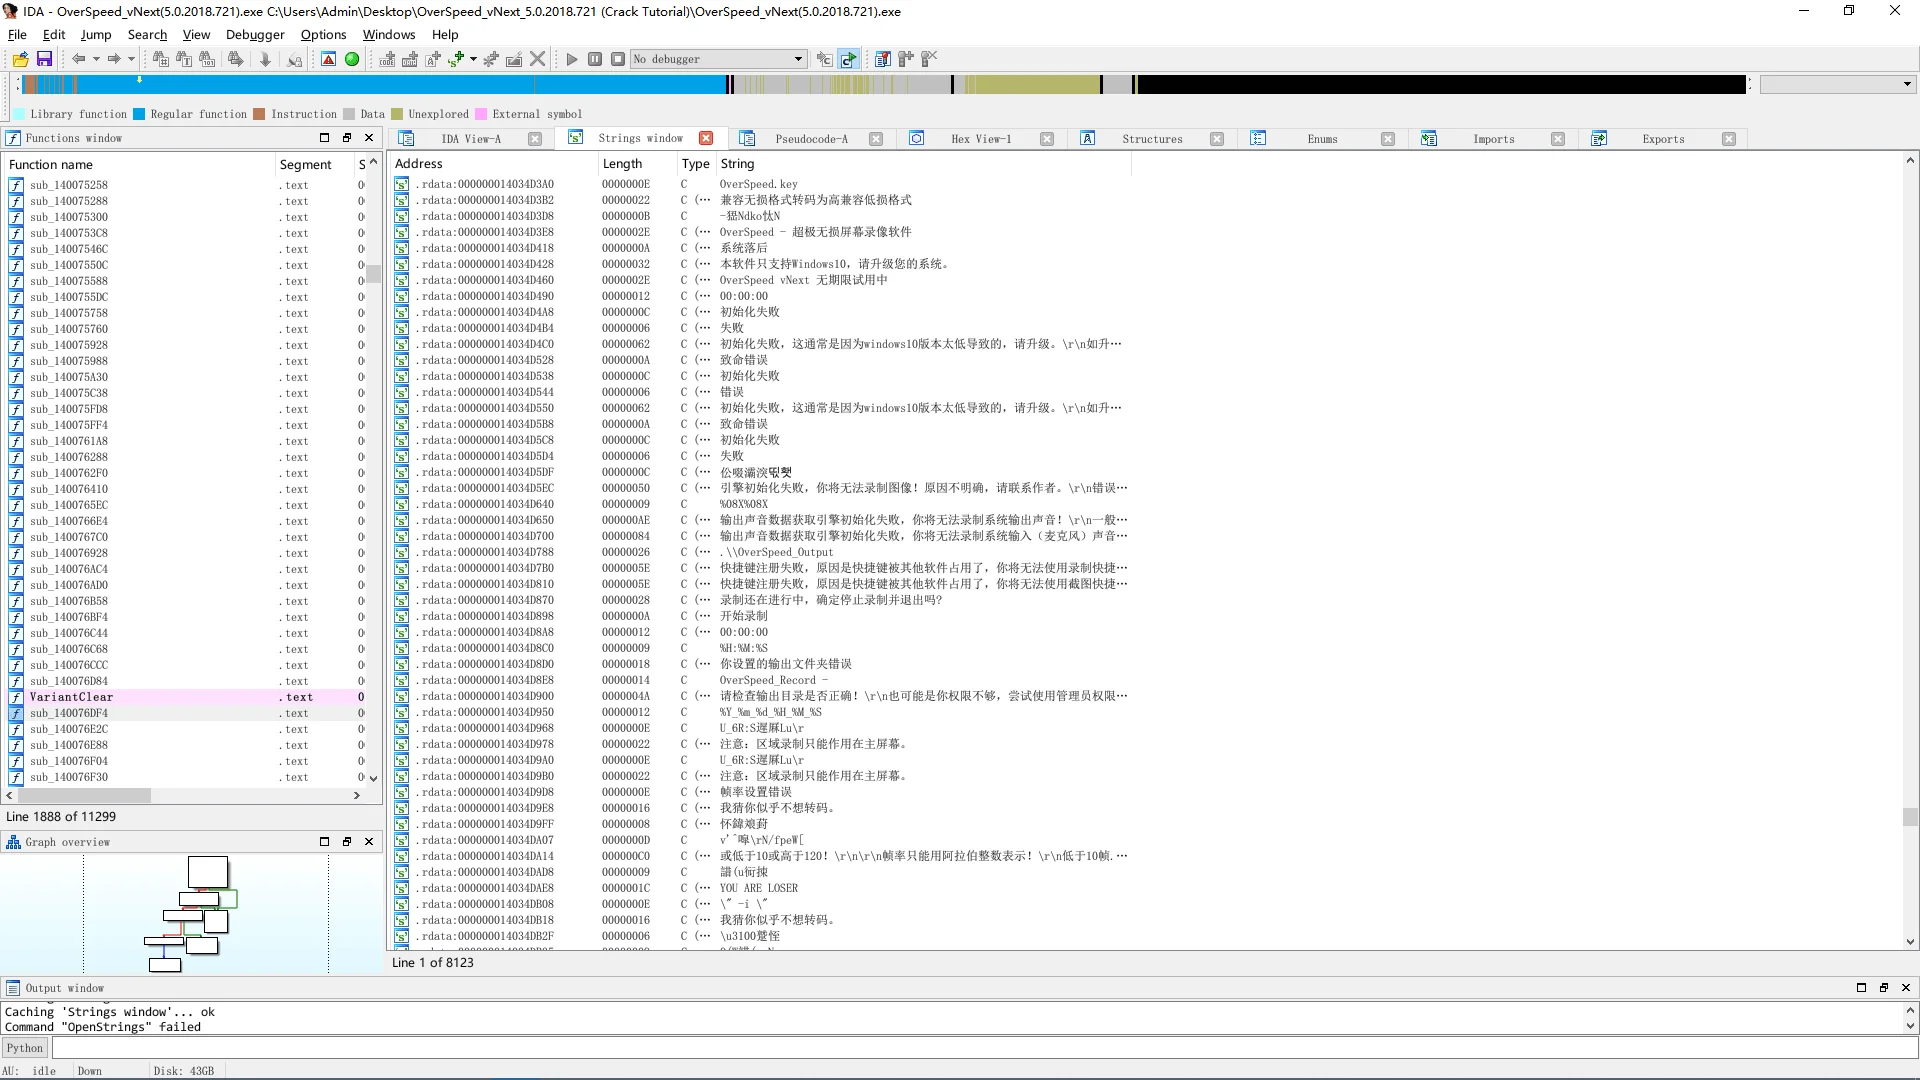Screen dimensions: 1920x1080
Task: Click the green down arrow toolbar icon
Action: pyautogui.click(x=265, y=59)
